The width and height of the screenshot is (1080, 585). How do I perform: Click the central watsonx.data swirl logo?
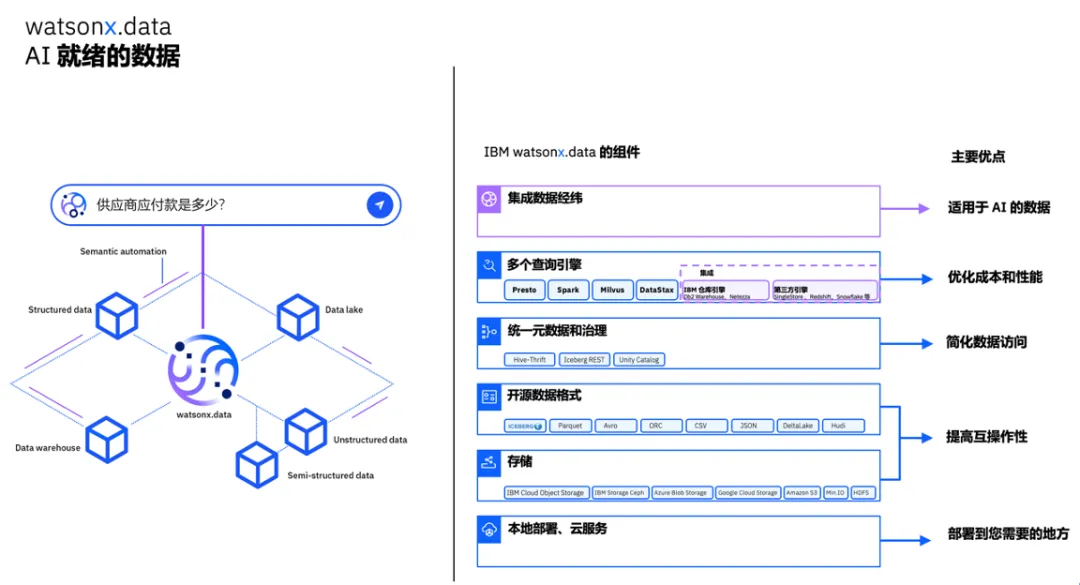click(x=203, y=370)
